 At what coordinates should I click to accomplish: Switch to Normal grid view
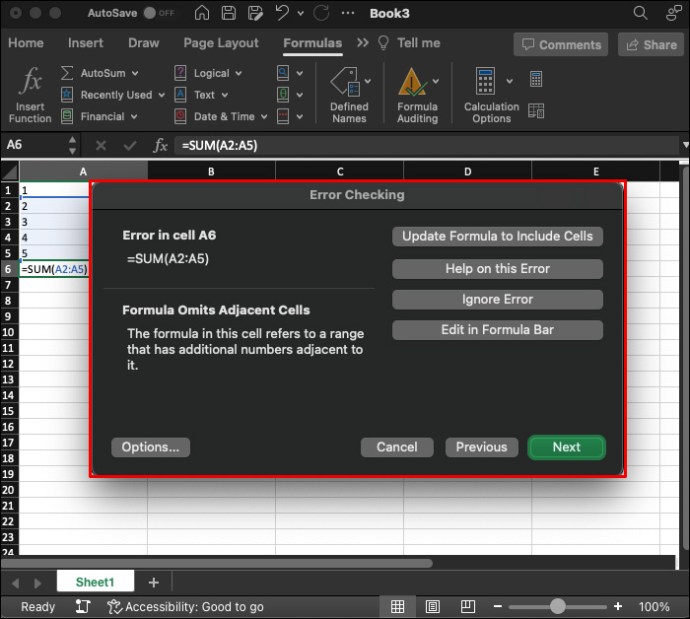(x=397, y=607)
